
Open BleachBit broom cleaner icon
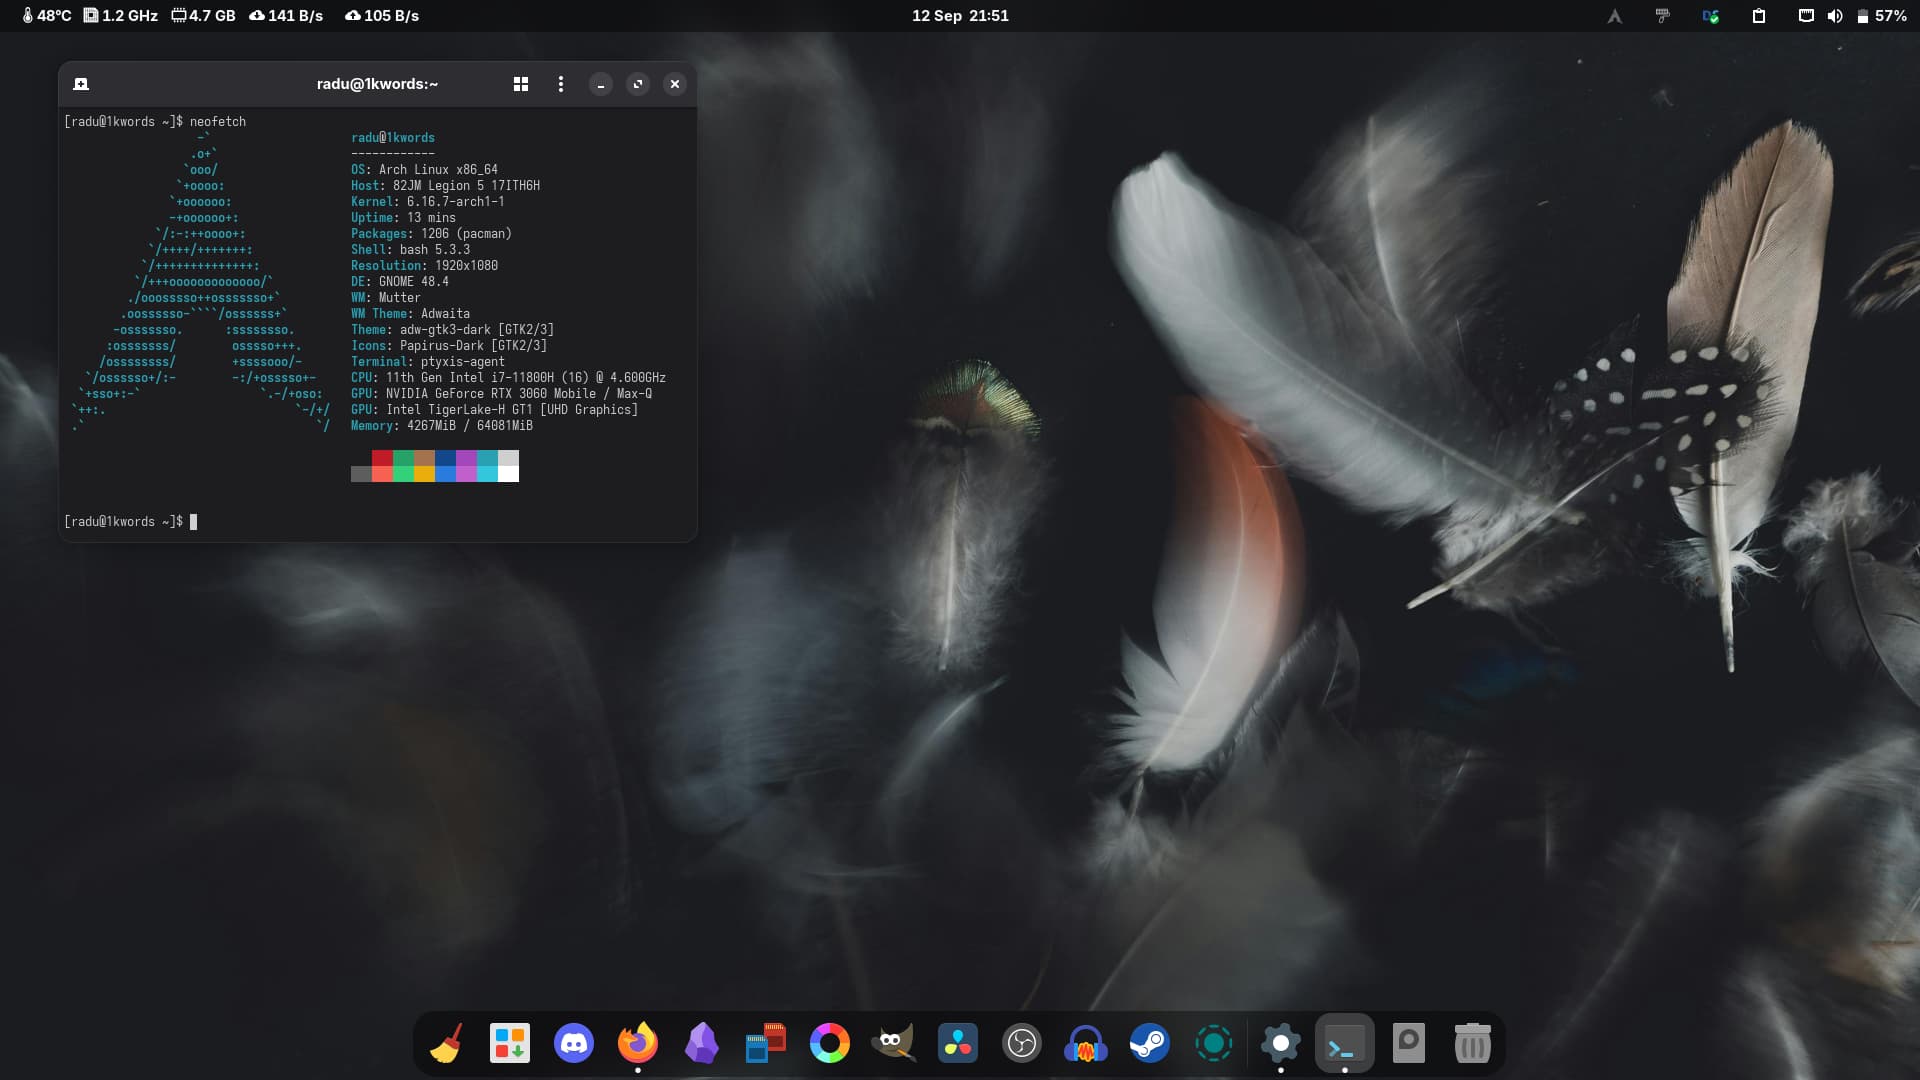point(446,1044)
